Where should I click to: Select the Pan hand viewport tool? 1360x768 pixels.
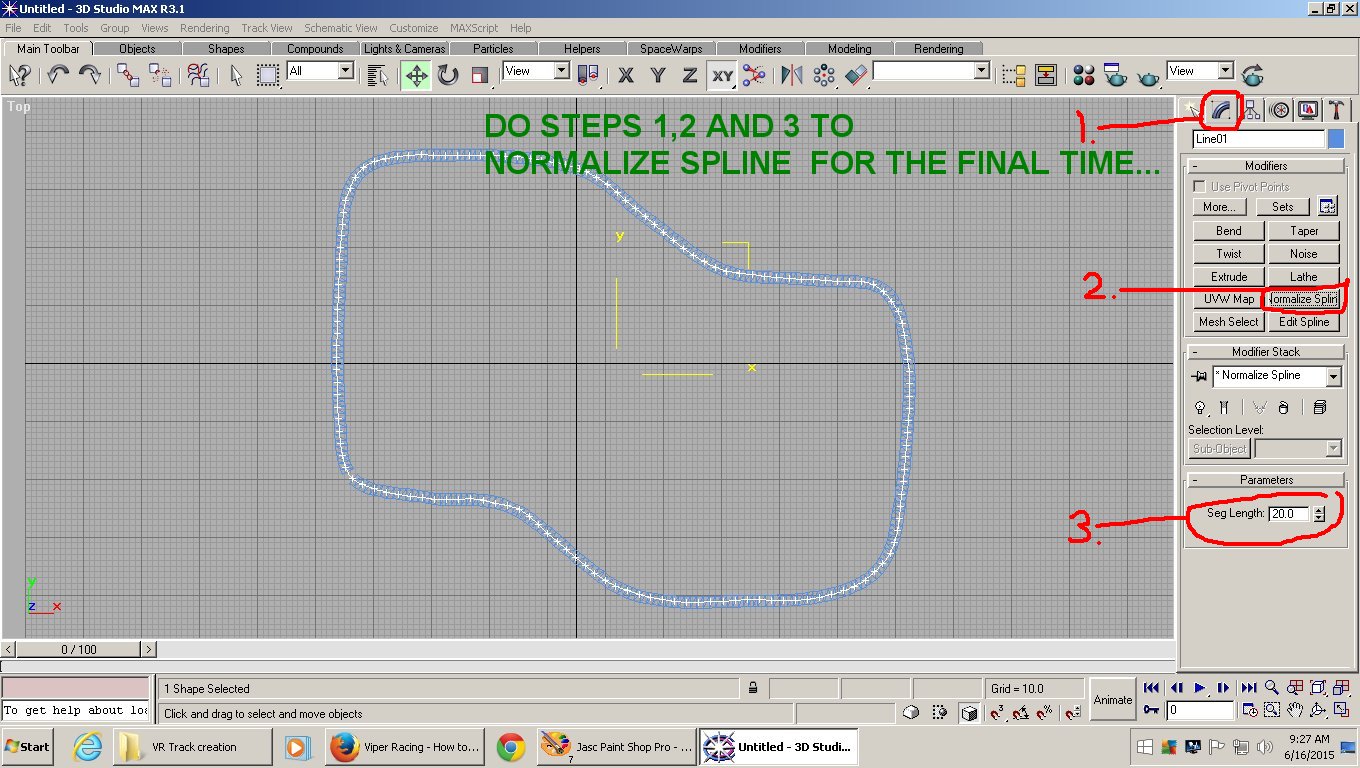tap(1295, 710)
